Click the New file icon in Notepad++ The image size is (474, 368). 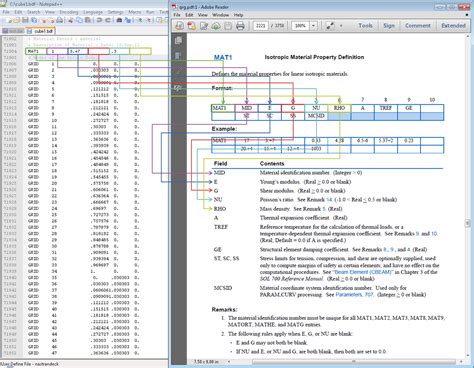pos(9,20)
